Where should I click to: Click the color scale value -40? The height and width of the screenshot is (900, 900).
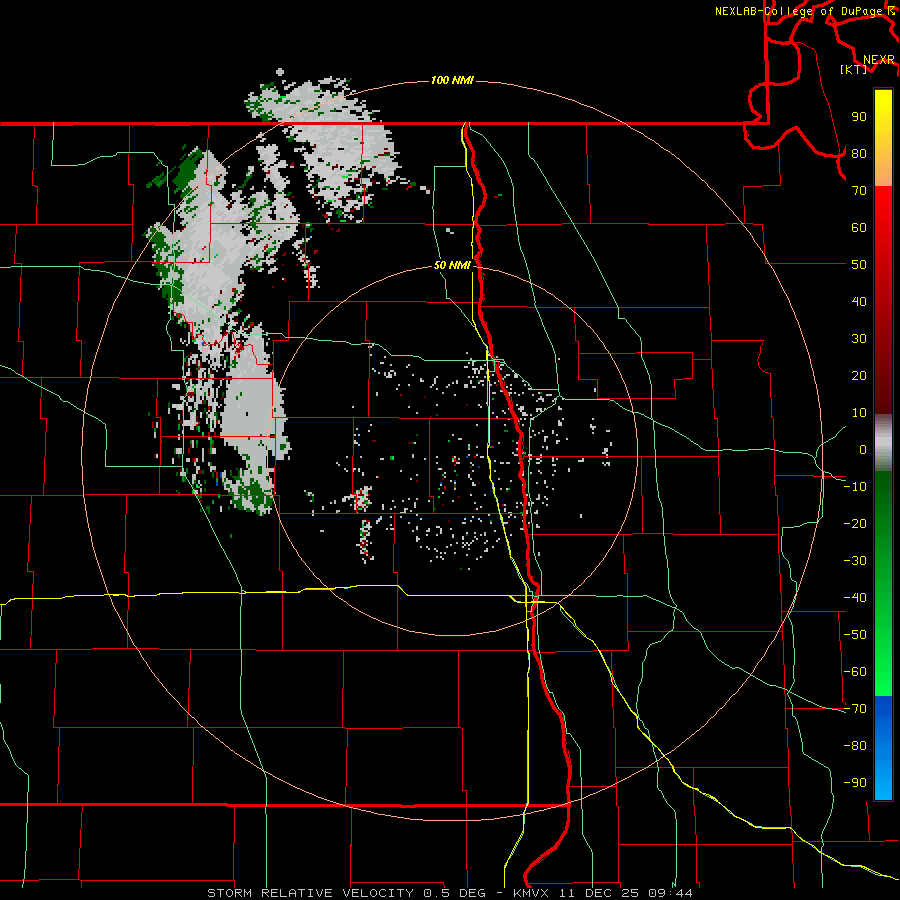pyautogui.click(x=855, y=598)
